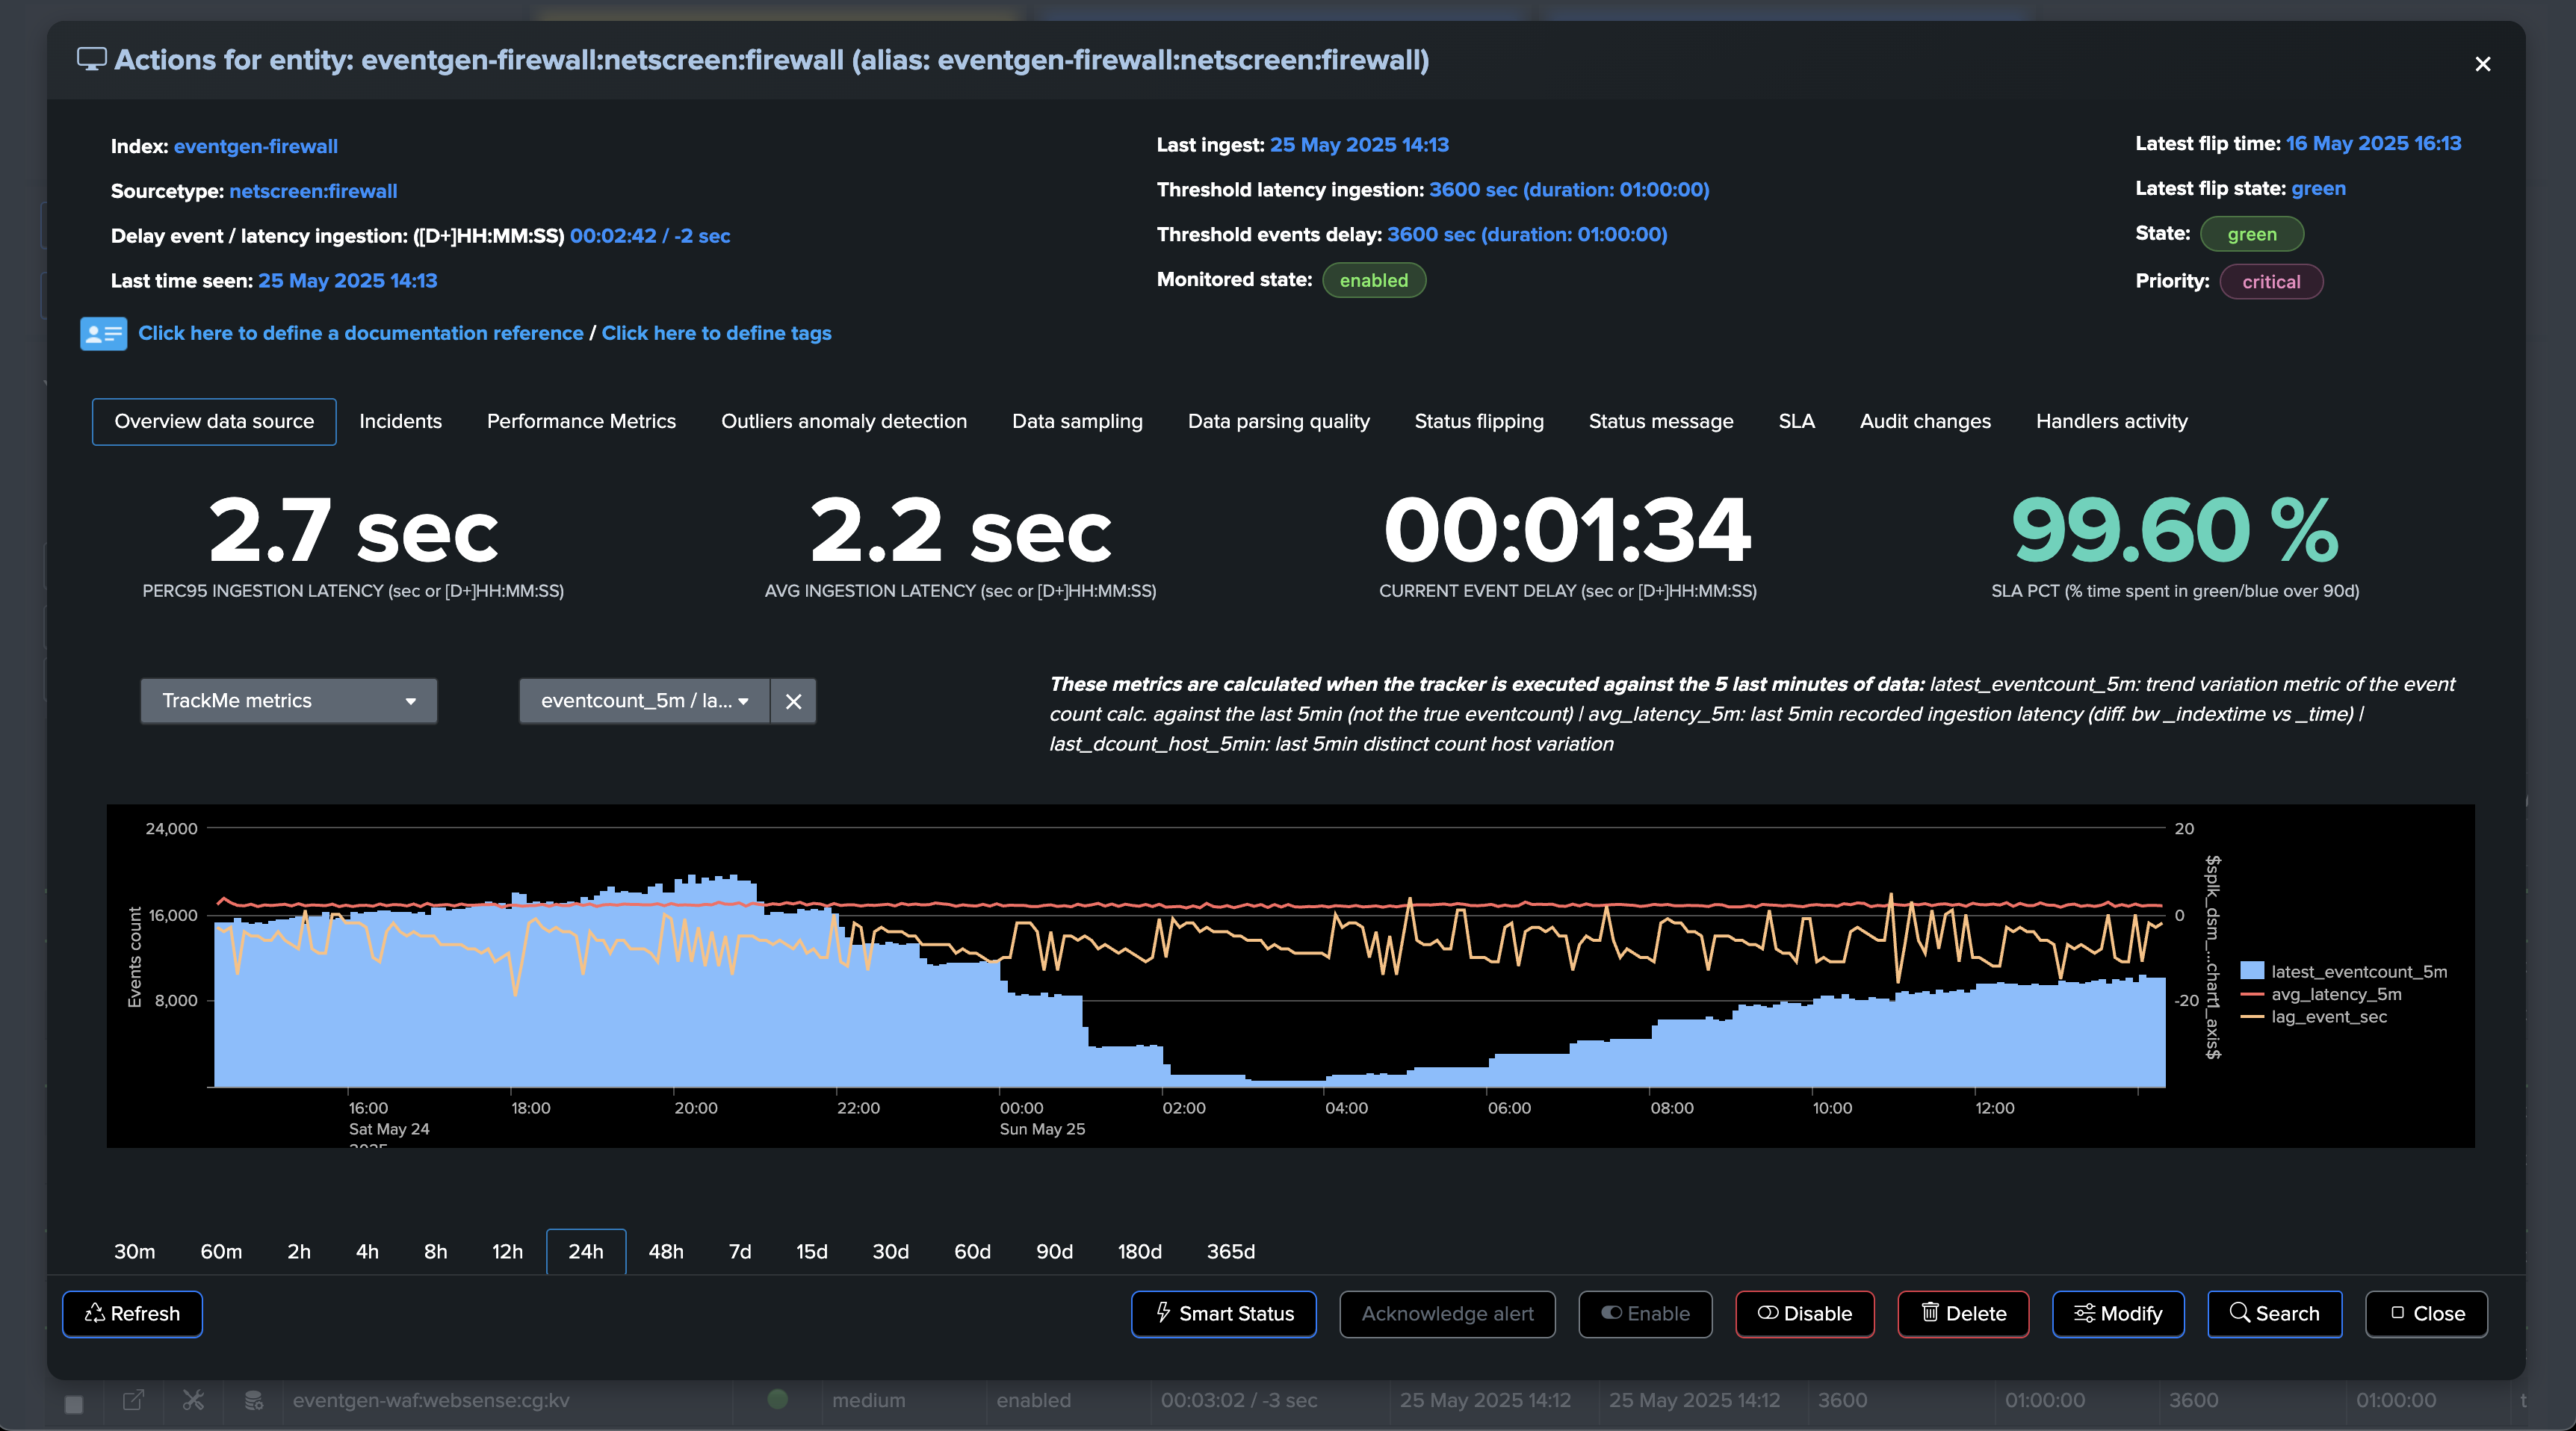Switch to the Status flipping tab
This screenshot has width=2576, height=1431.
pos(1478,421)
